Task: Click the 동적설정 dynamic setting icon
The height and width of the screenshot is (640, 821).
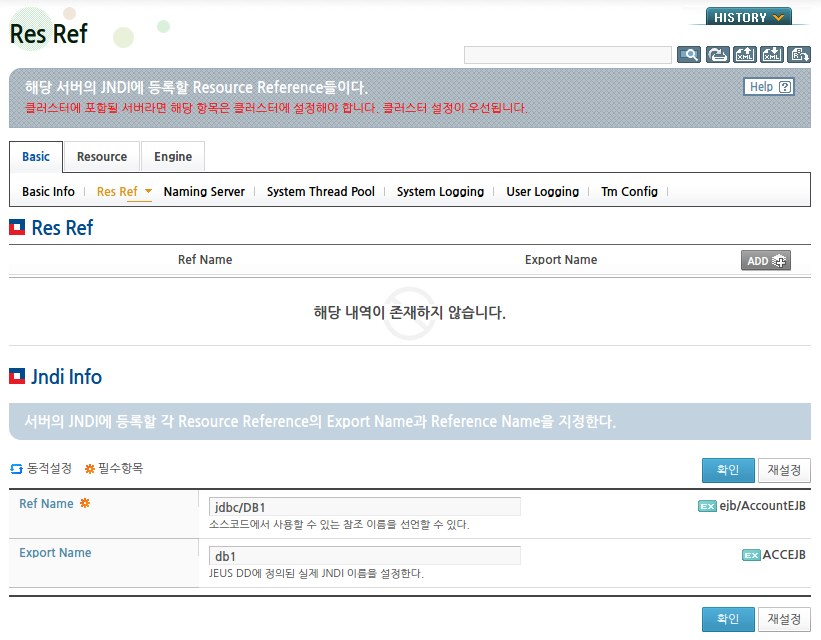Action: click(x=17, y=469)
